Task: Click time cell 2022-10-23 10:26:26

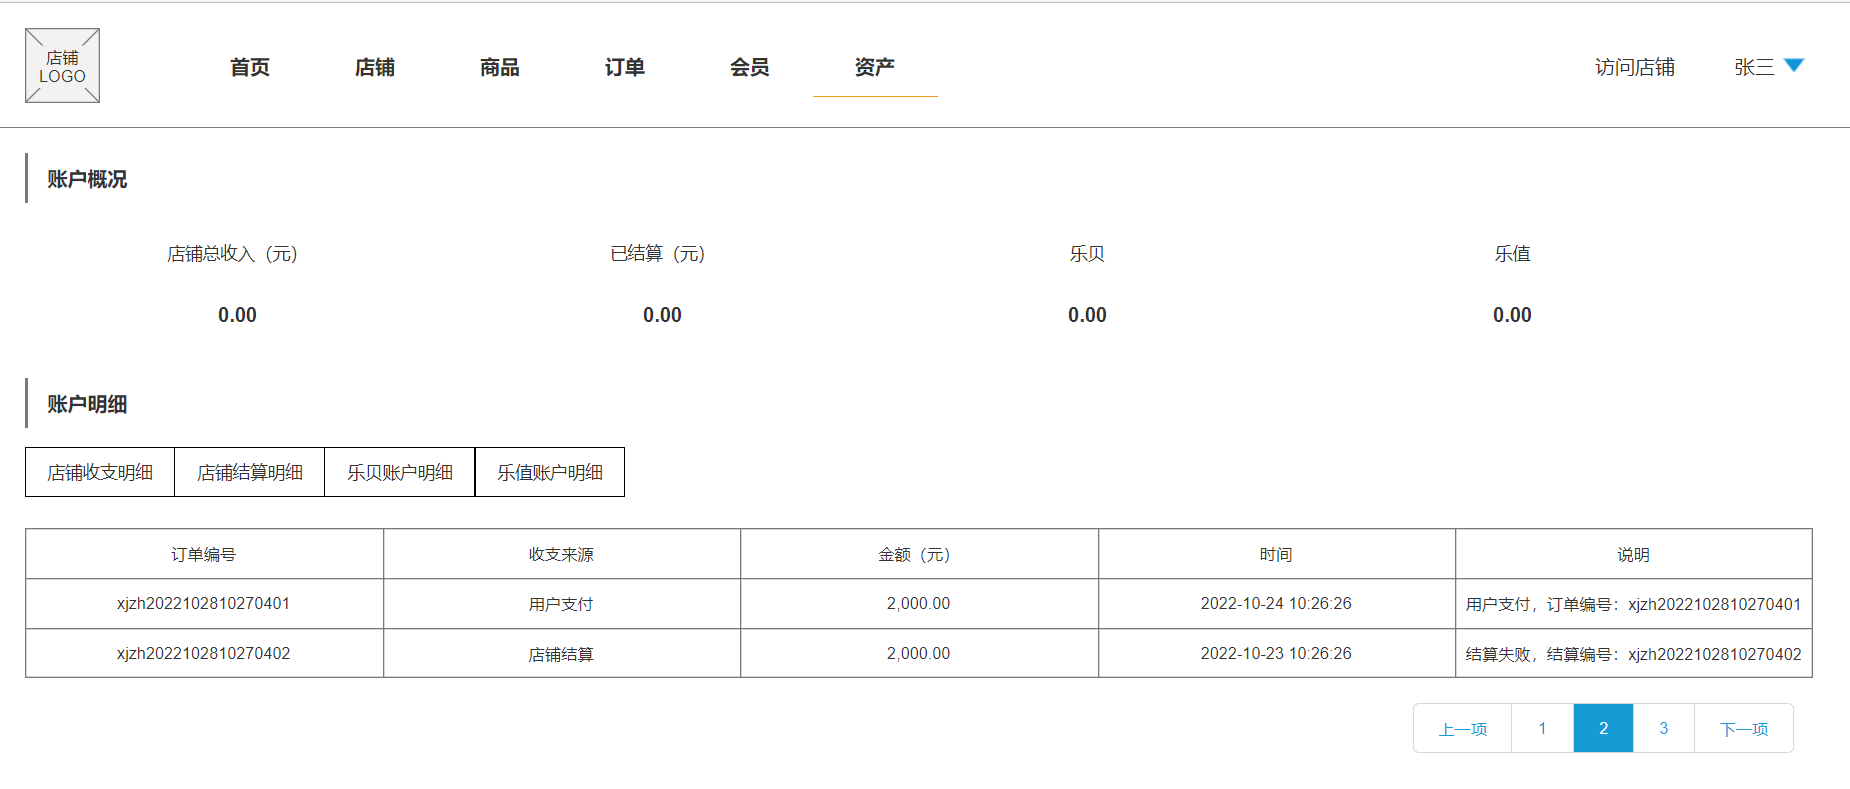Action: (1276, 653)
